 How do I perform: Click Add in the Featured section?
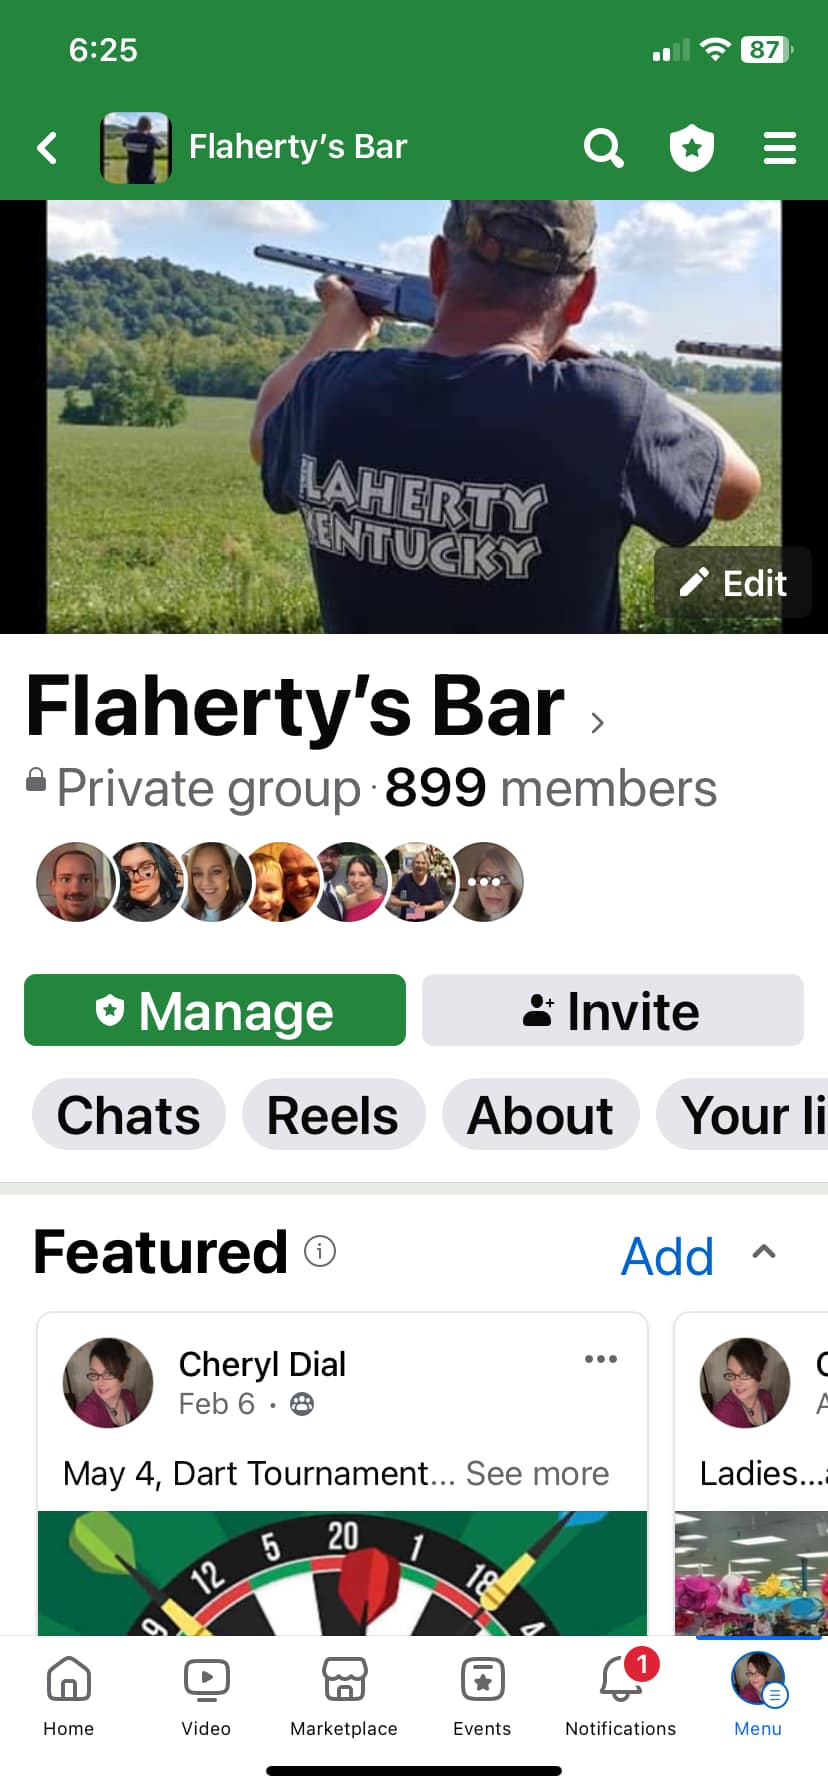tap(667, 1256)
